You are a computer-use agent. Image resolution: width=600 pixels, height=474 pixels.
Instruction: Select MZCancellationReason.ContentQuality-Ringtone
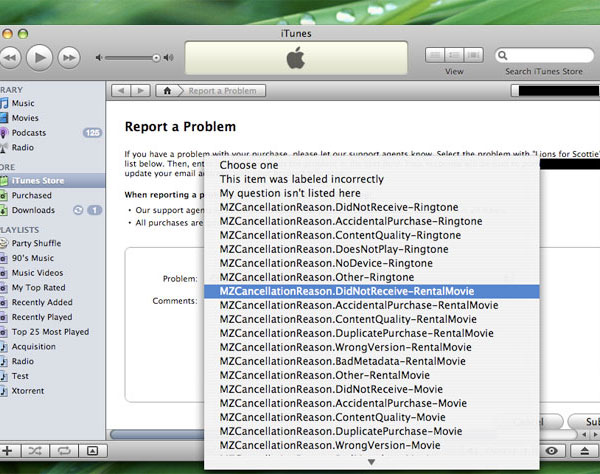tap(372, 235)
